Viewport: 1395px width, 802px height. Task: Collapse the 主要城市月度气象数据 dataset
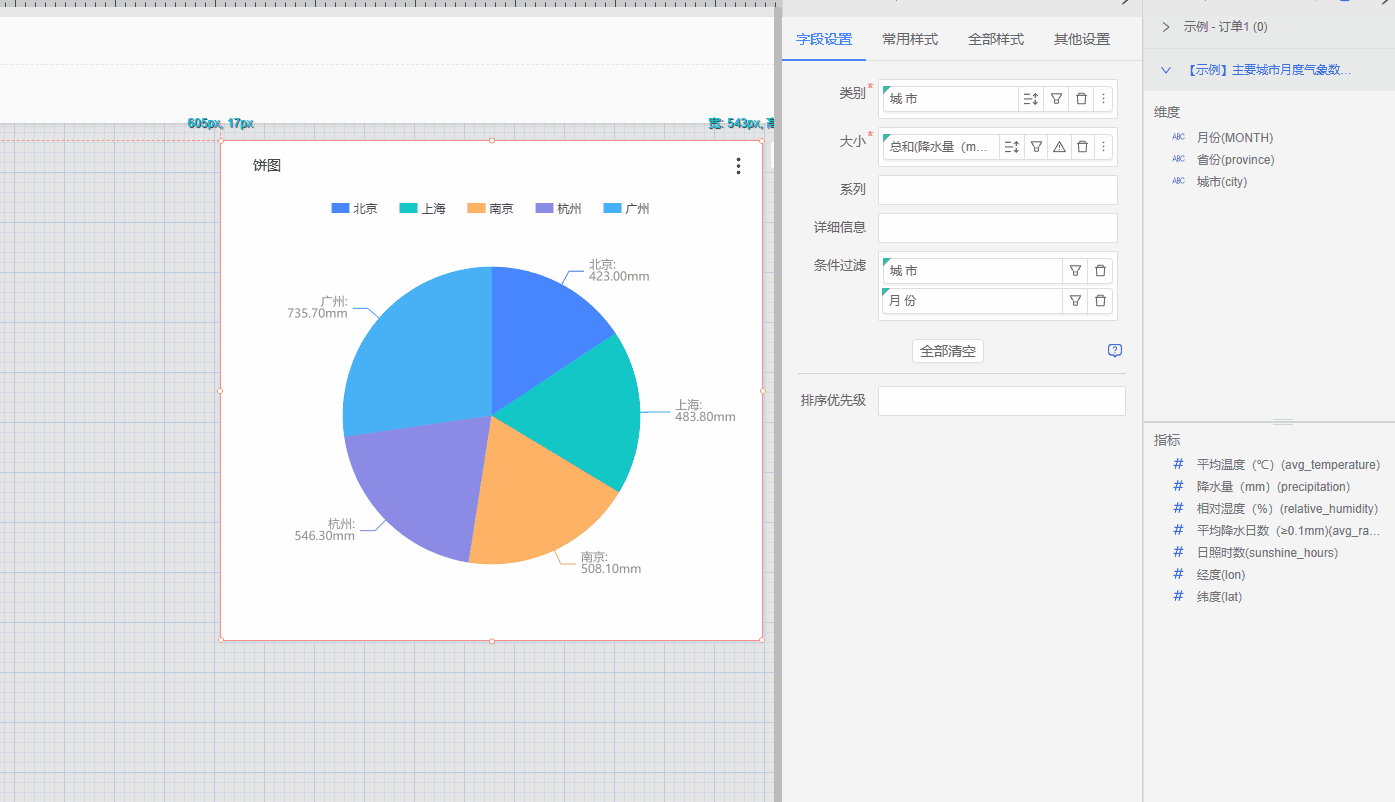[1166, 70]
